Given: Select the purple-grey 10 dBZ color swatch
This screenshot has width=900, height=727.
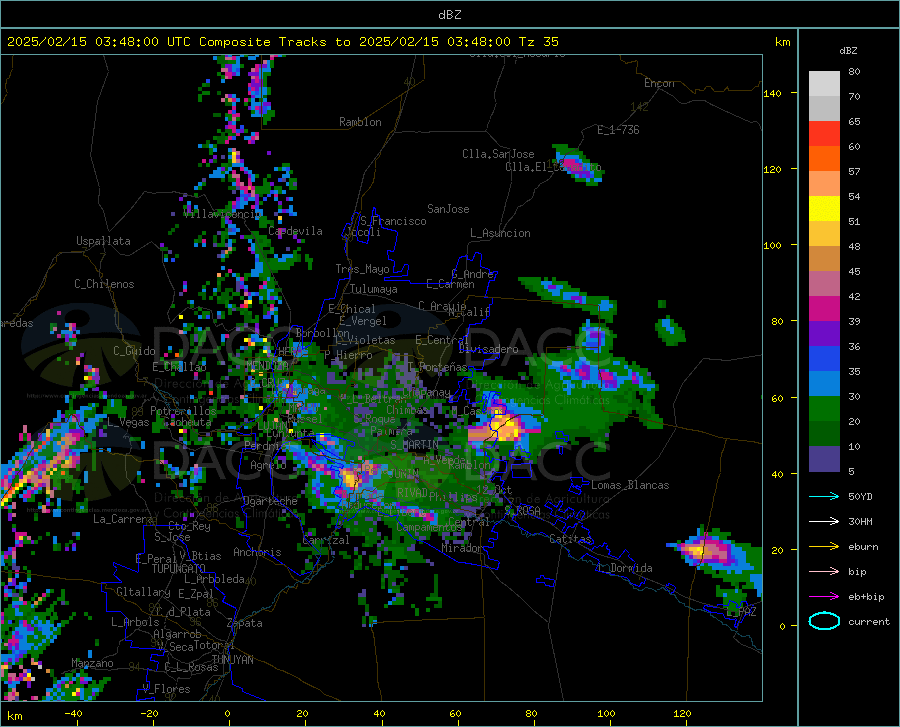Looking at the screenshot, I should pos(824,458).
